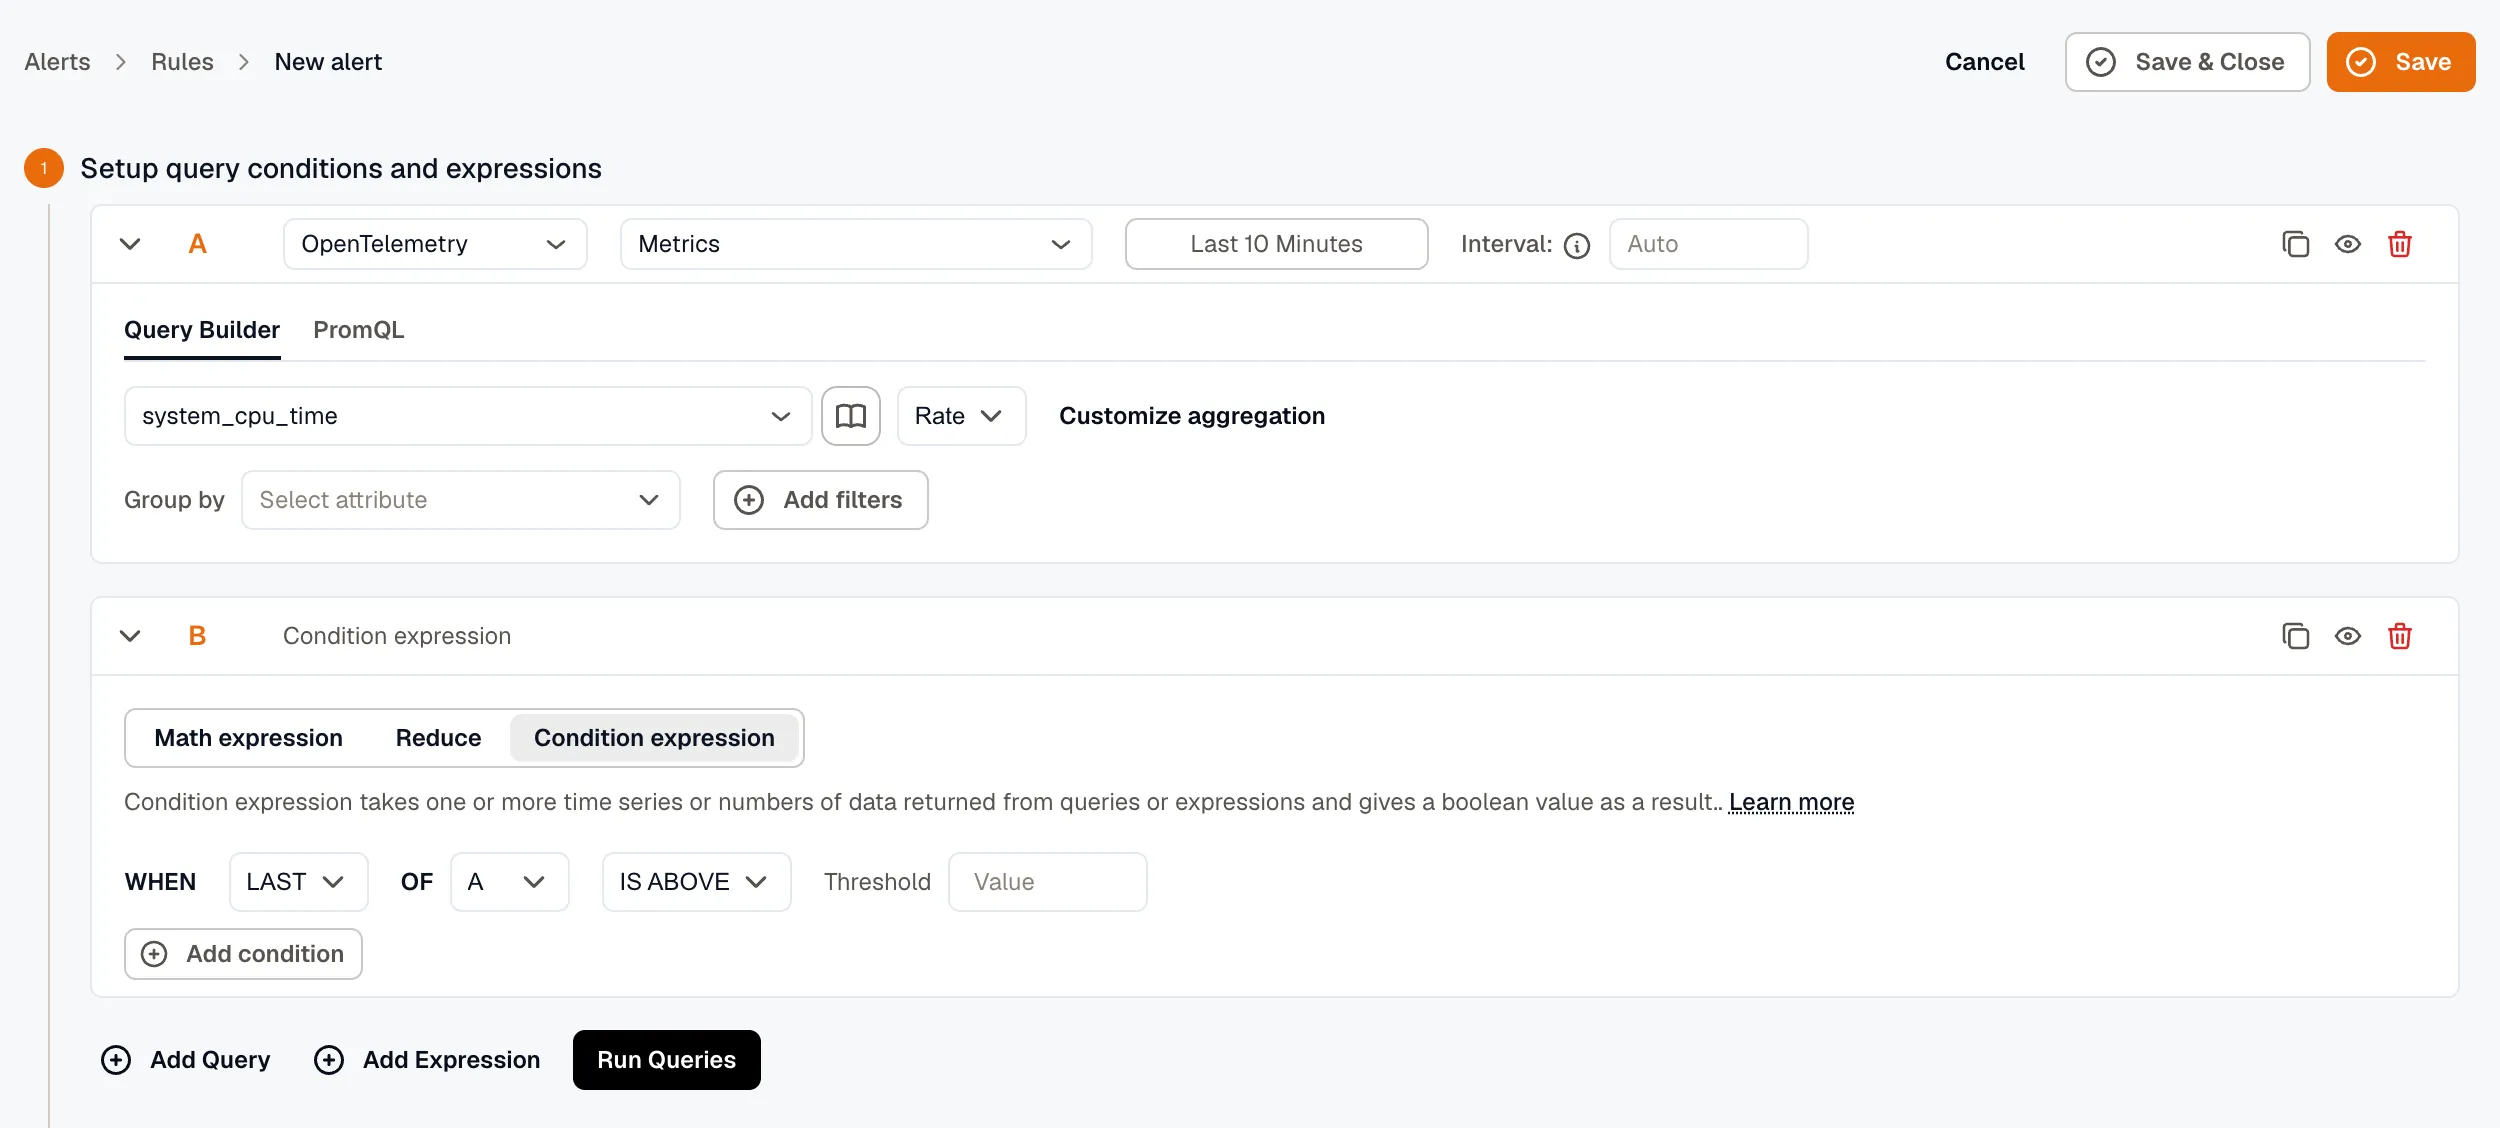Duplicate query A with the copy icon
2500x1128 pixels.
click(x=2295, y=244)
